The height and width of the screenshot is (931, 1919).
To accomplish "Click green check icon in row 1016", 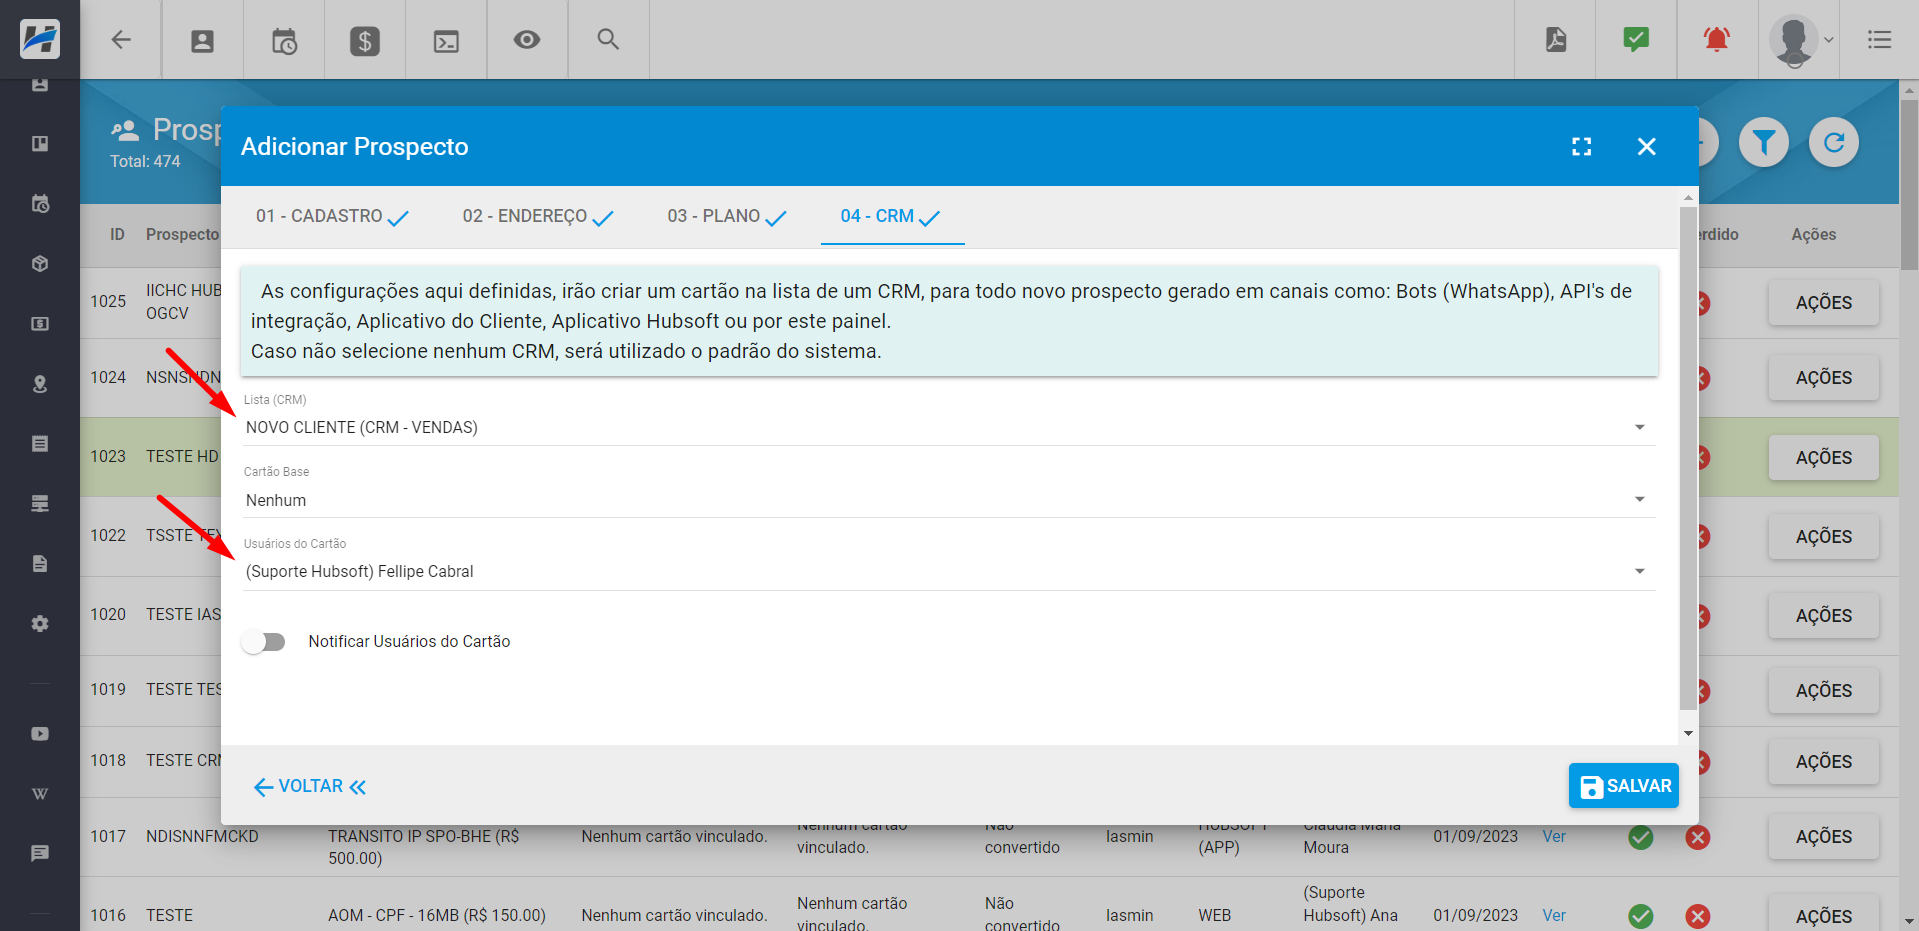I will [1641, 916].
